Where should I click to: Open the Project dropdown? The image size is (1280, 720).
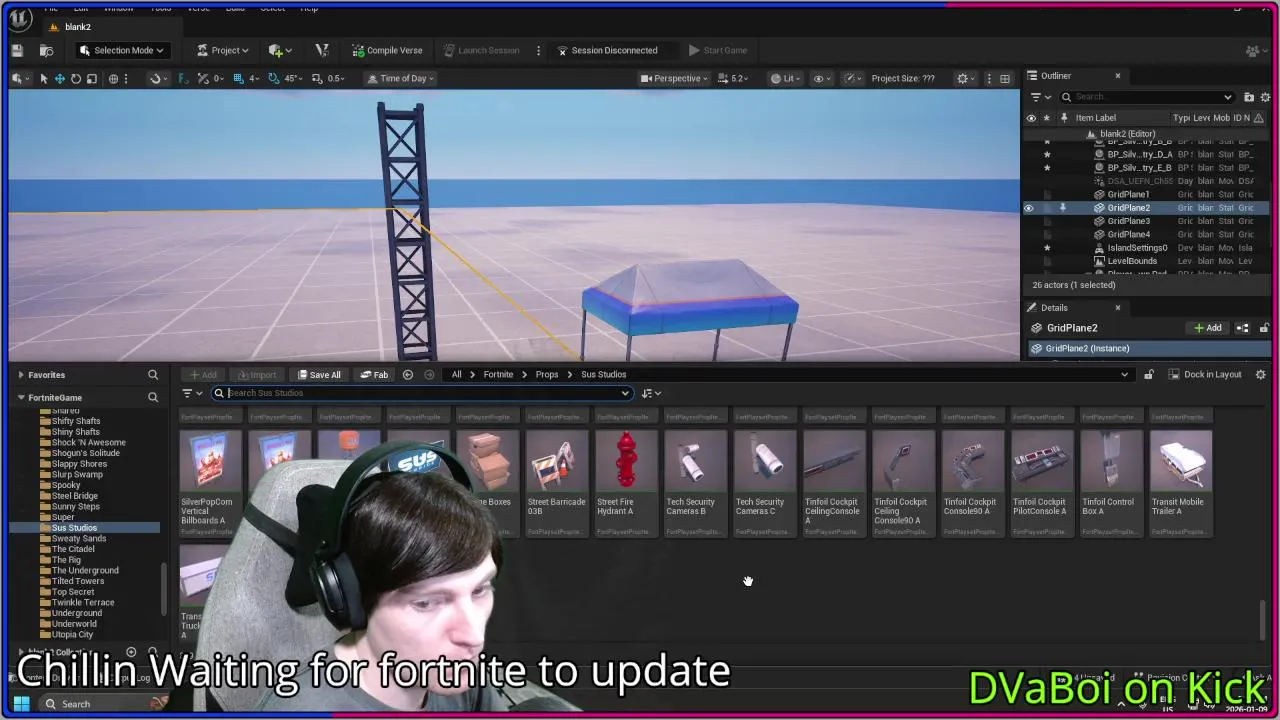coord(223,50)
